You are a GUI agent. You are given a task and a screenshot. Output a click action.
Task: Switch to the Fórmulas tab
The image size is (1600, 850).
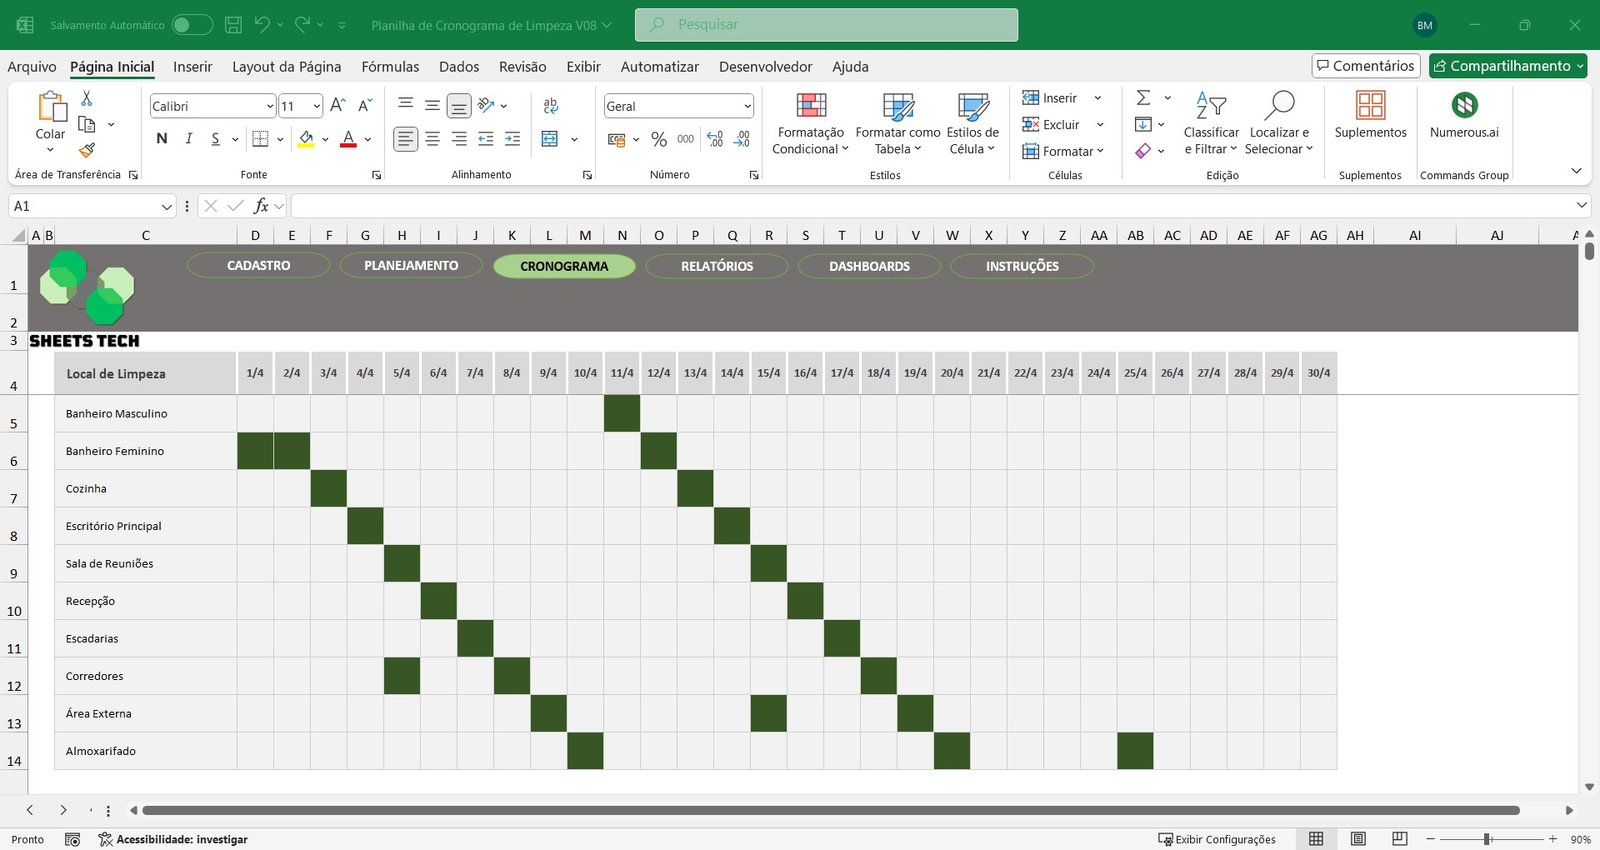390,67
